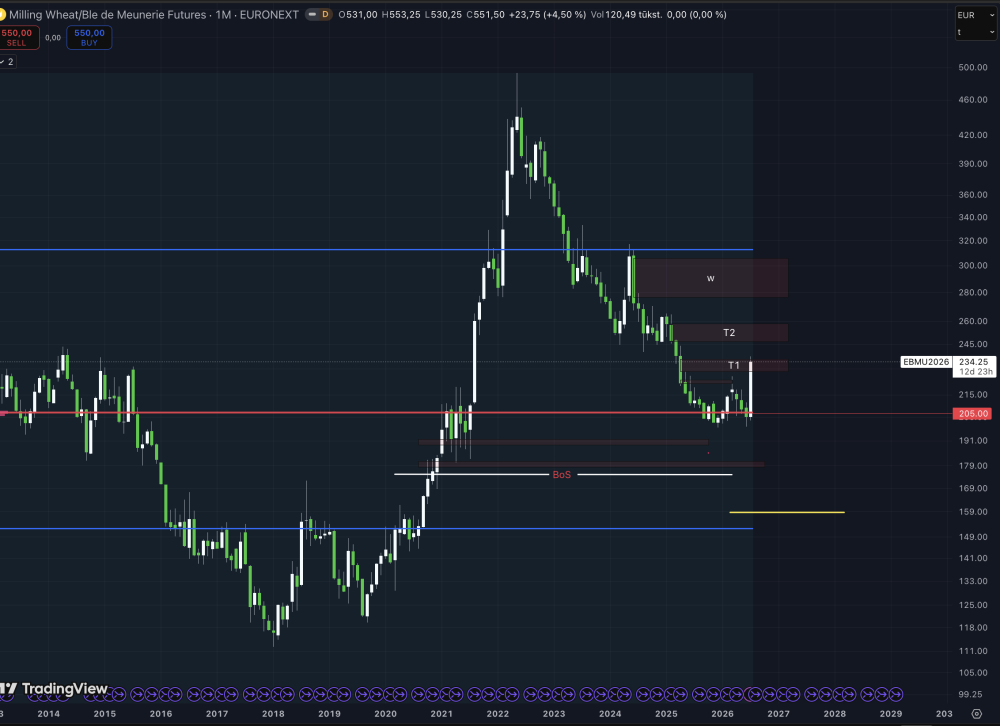This screenshot has height=726, width=1000.
Task: Click the 0,00 spread between SELL and BUY
Action: click(53, 38)
